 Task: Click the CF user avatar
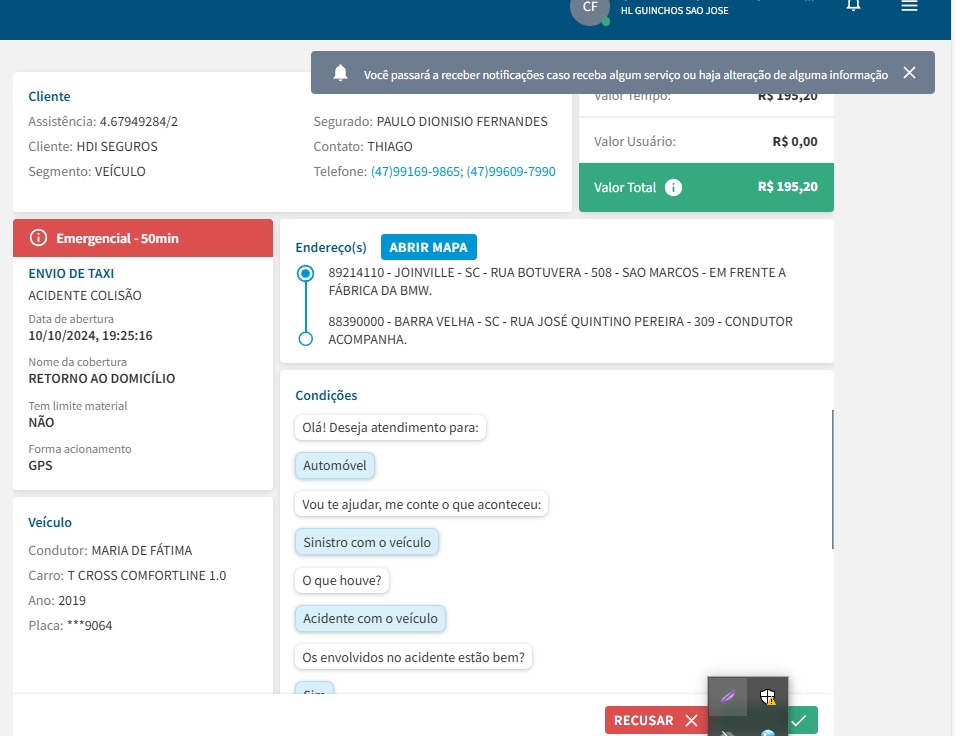(x=590, y=8)
